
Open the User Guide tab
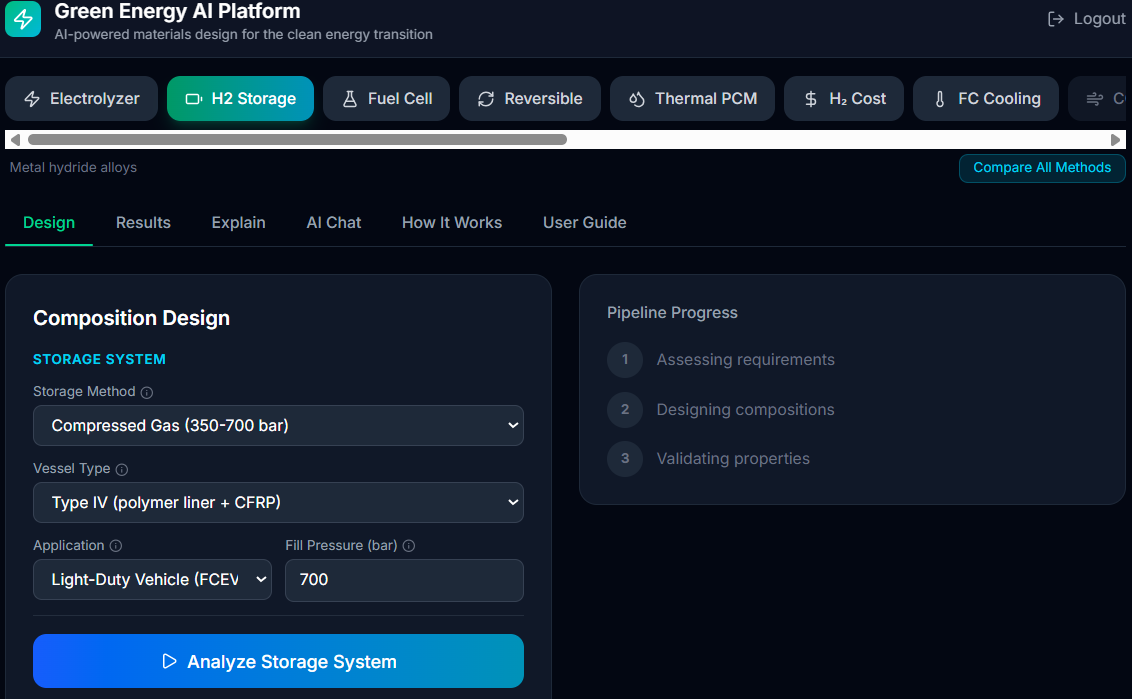point(585,223)
